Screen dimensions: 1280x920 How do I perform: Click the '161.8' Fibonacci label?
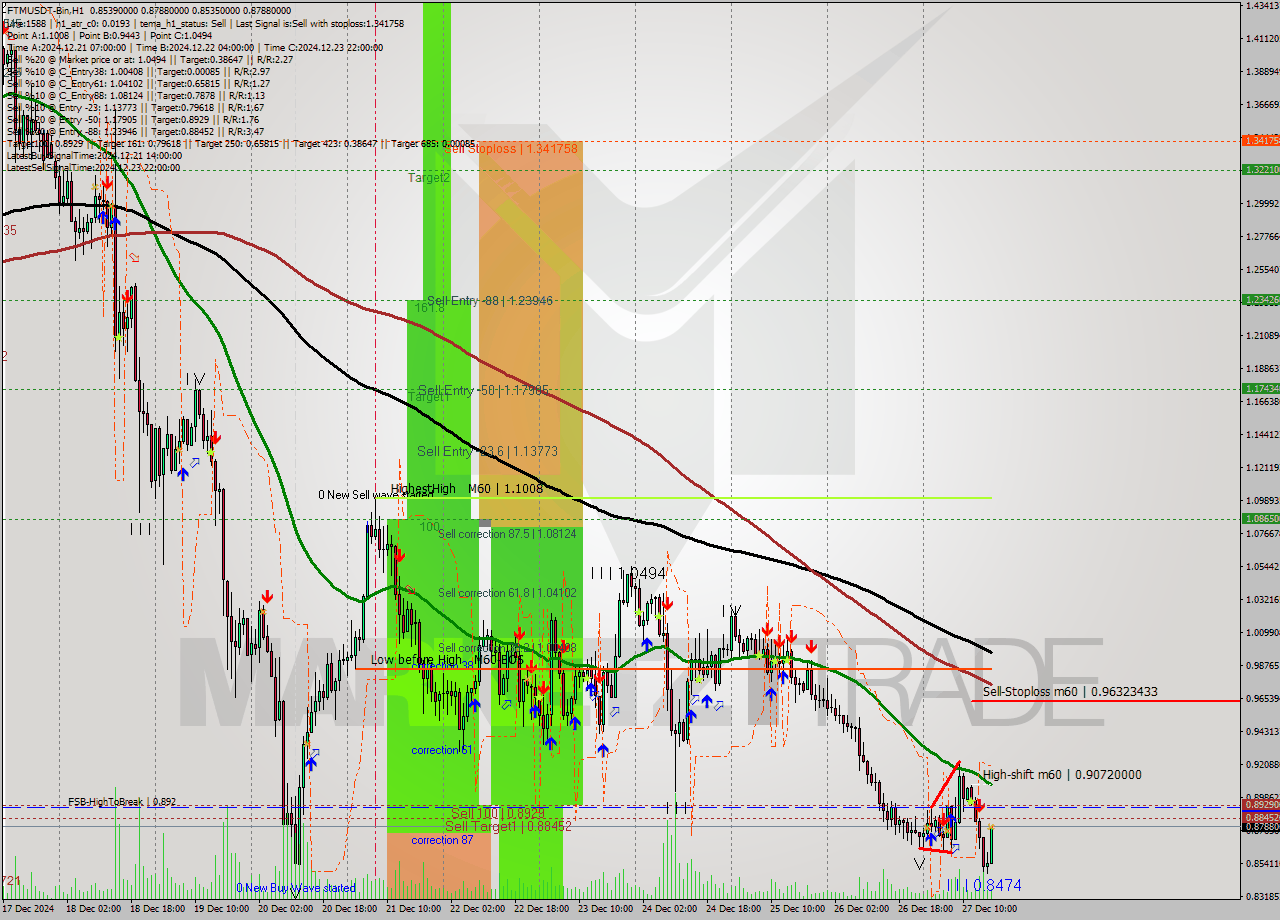429,308
